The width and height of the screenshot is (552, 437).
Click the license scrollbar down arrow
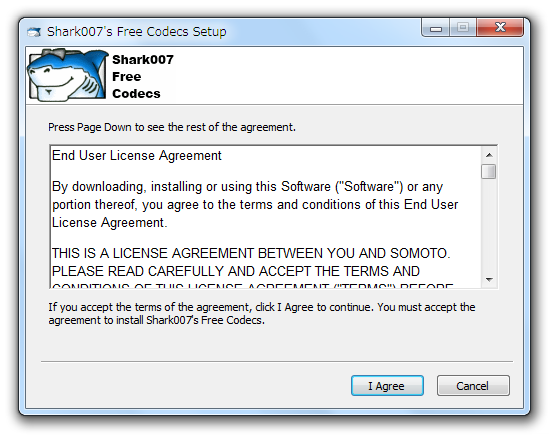click(489, 280)
